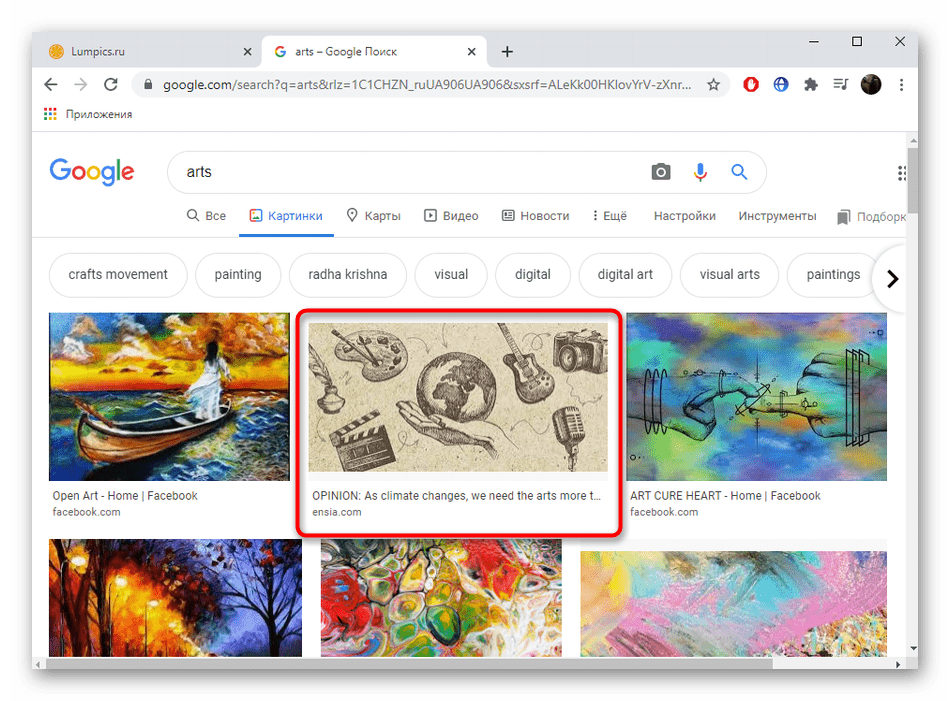The width and height of the screenshot is (950, 701).
Task: Click the Google logo
Action: coord(92,172)
